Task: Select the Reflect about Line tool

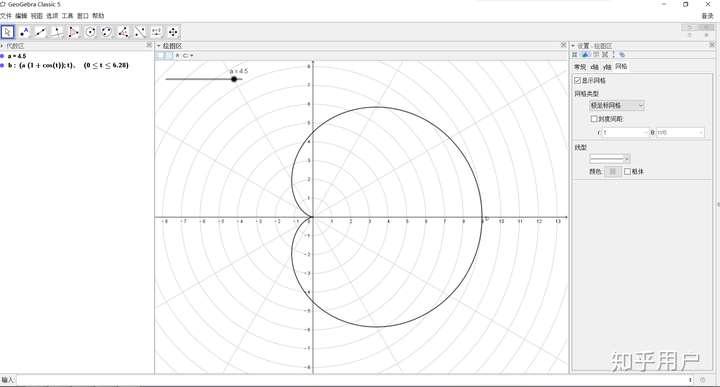Action: [x=140, y=32]
